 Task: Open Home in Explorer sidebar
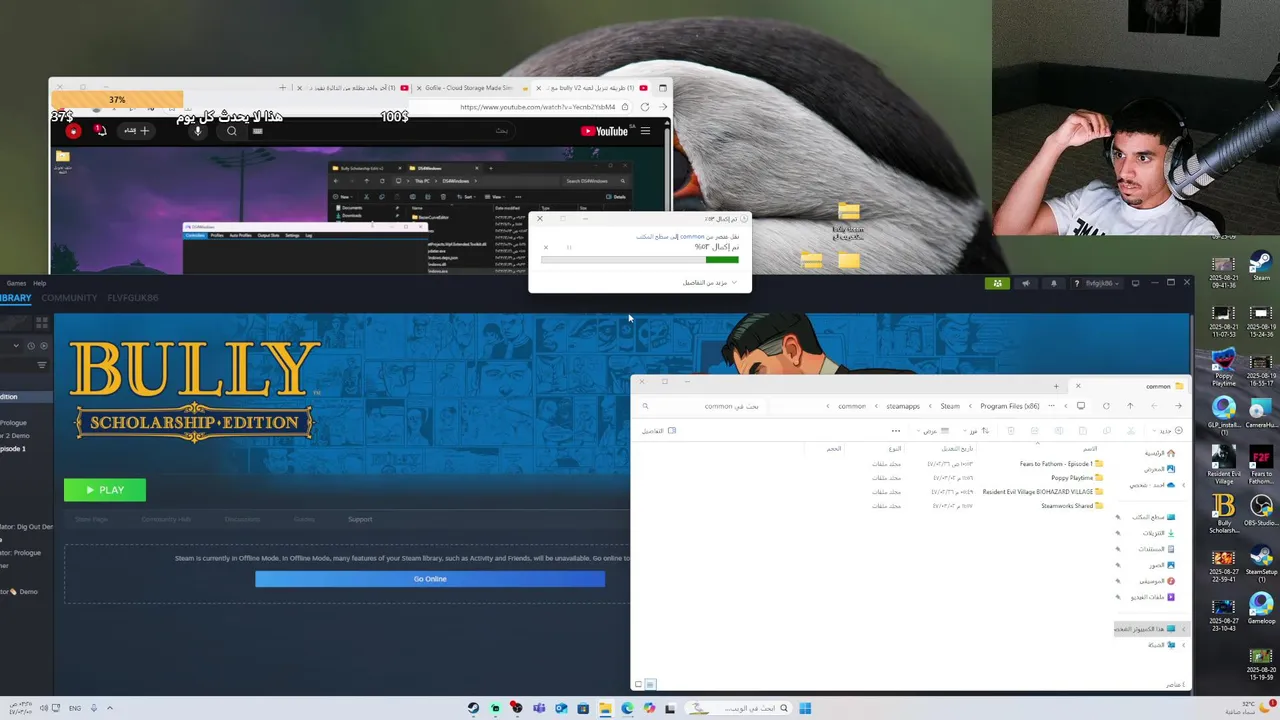coord(1160,453)
